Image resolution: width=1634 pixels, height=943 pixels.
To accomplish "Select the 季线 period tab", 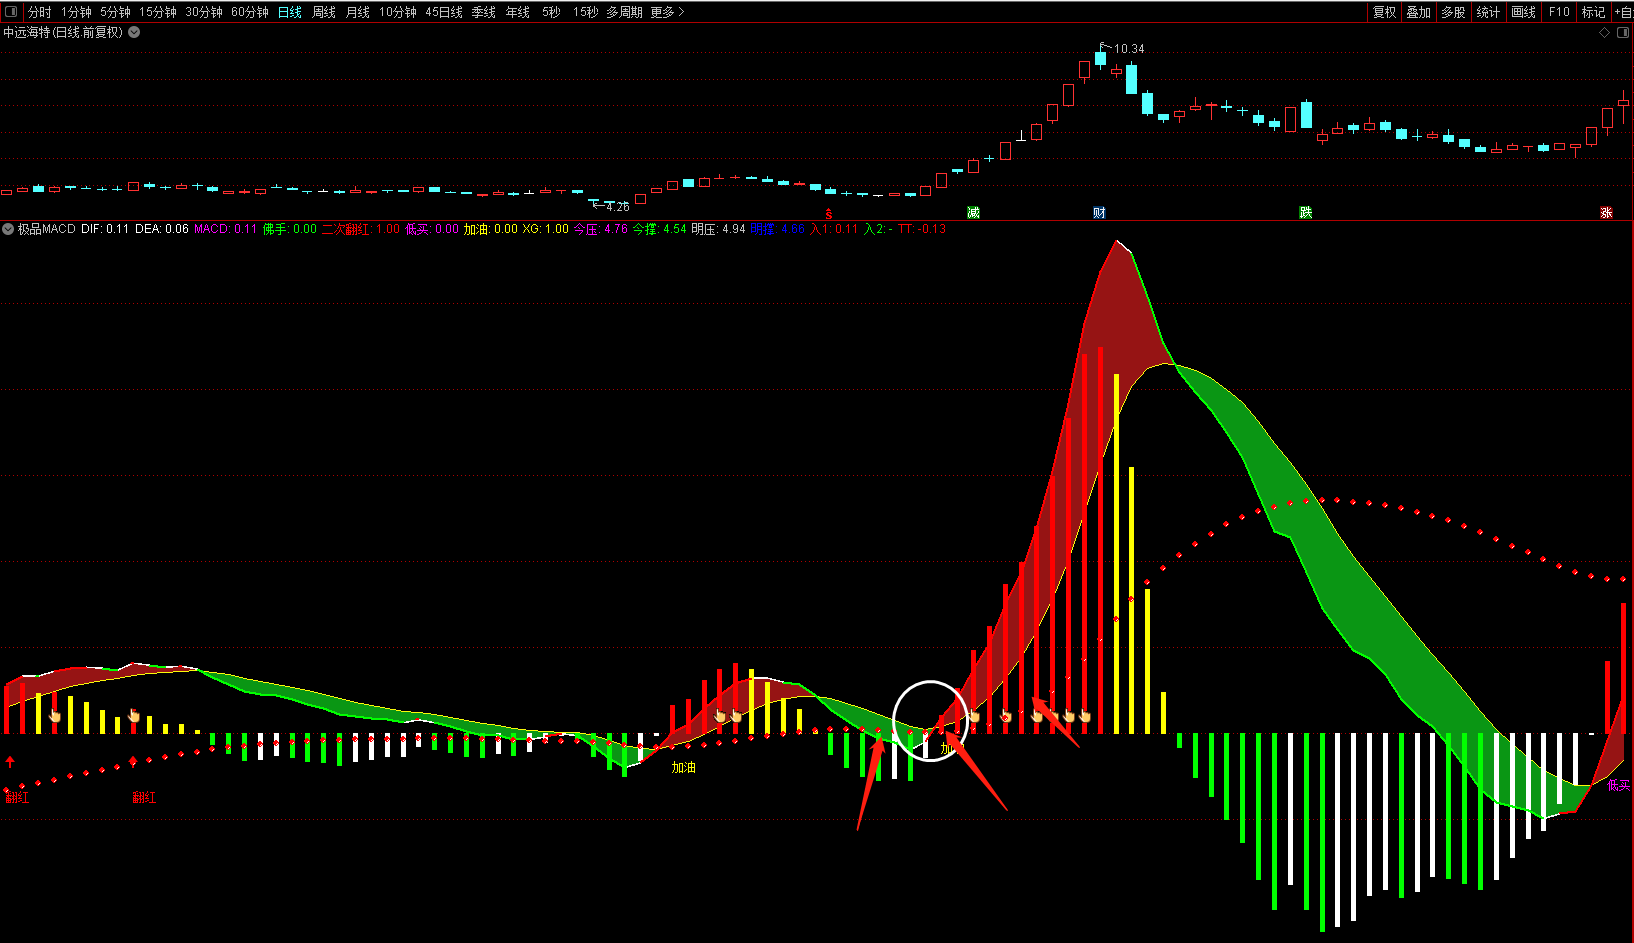I will (x=484, y=12).
